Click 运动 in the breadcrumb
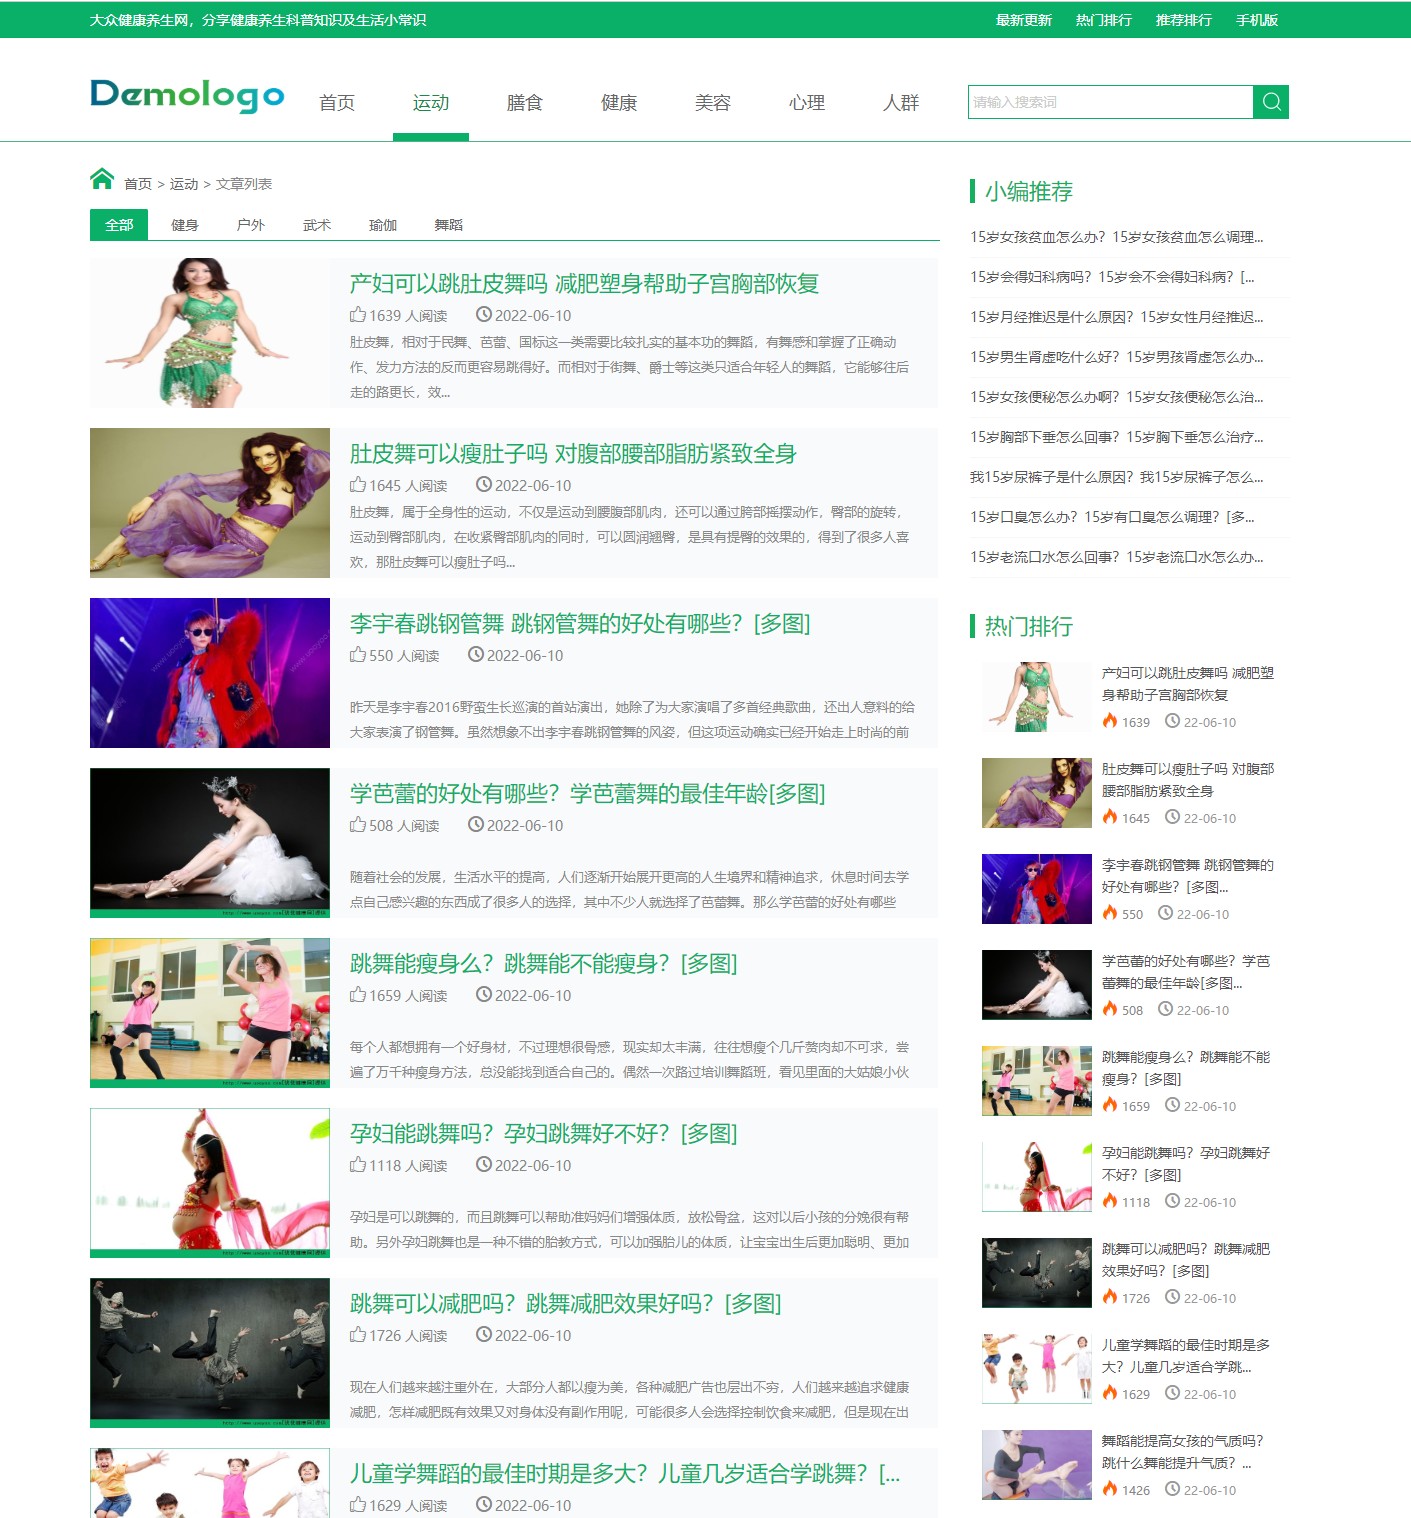Viewport: 1411px width, 1518px height. [x=184, y=184]
